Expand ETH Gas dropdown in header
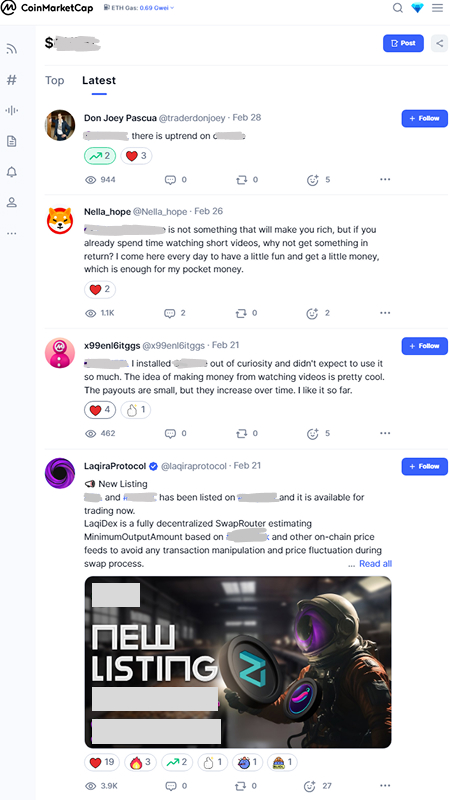 tap(139, 8)
